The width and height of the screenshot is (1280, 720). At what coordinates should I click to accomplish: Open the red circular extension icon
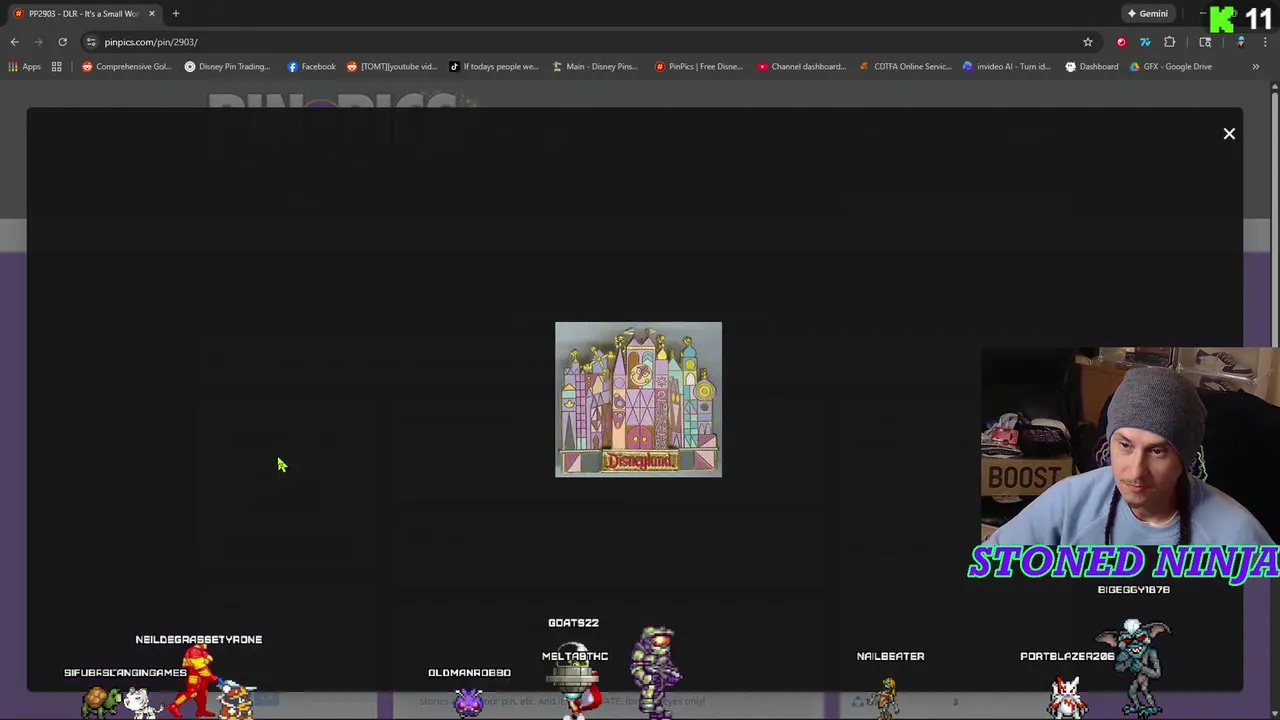coord(1121,42)
